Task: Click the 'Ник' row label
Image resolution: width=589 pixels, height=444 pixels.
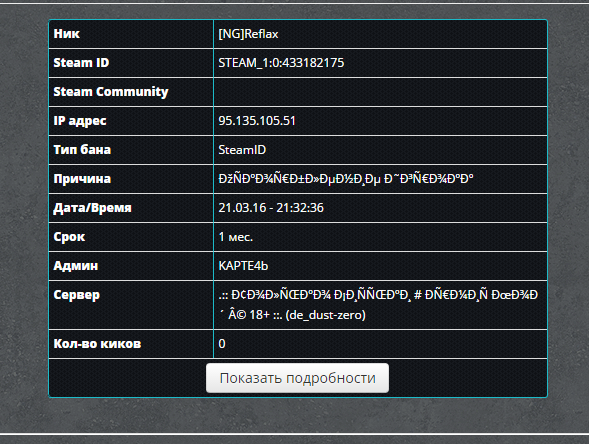Action: 66,34
